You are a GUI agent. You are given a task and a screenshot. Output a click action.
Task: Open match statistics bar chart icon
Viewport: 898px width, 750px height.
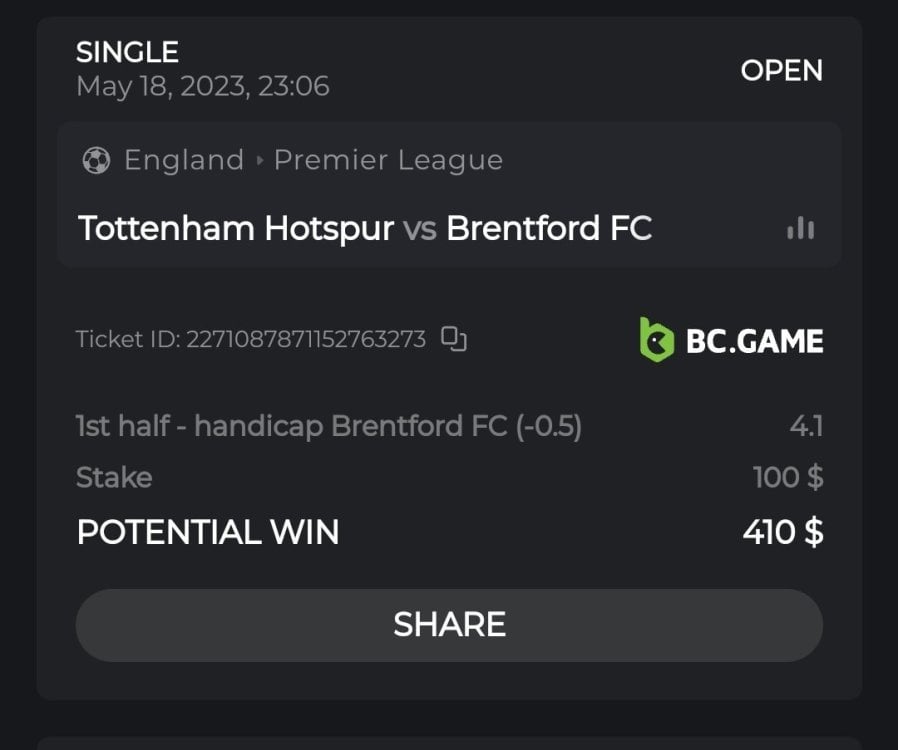[800, 229]
